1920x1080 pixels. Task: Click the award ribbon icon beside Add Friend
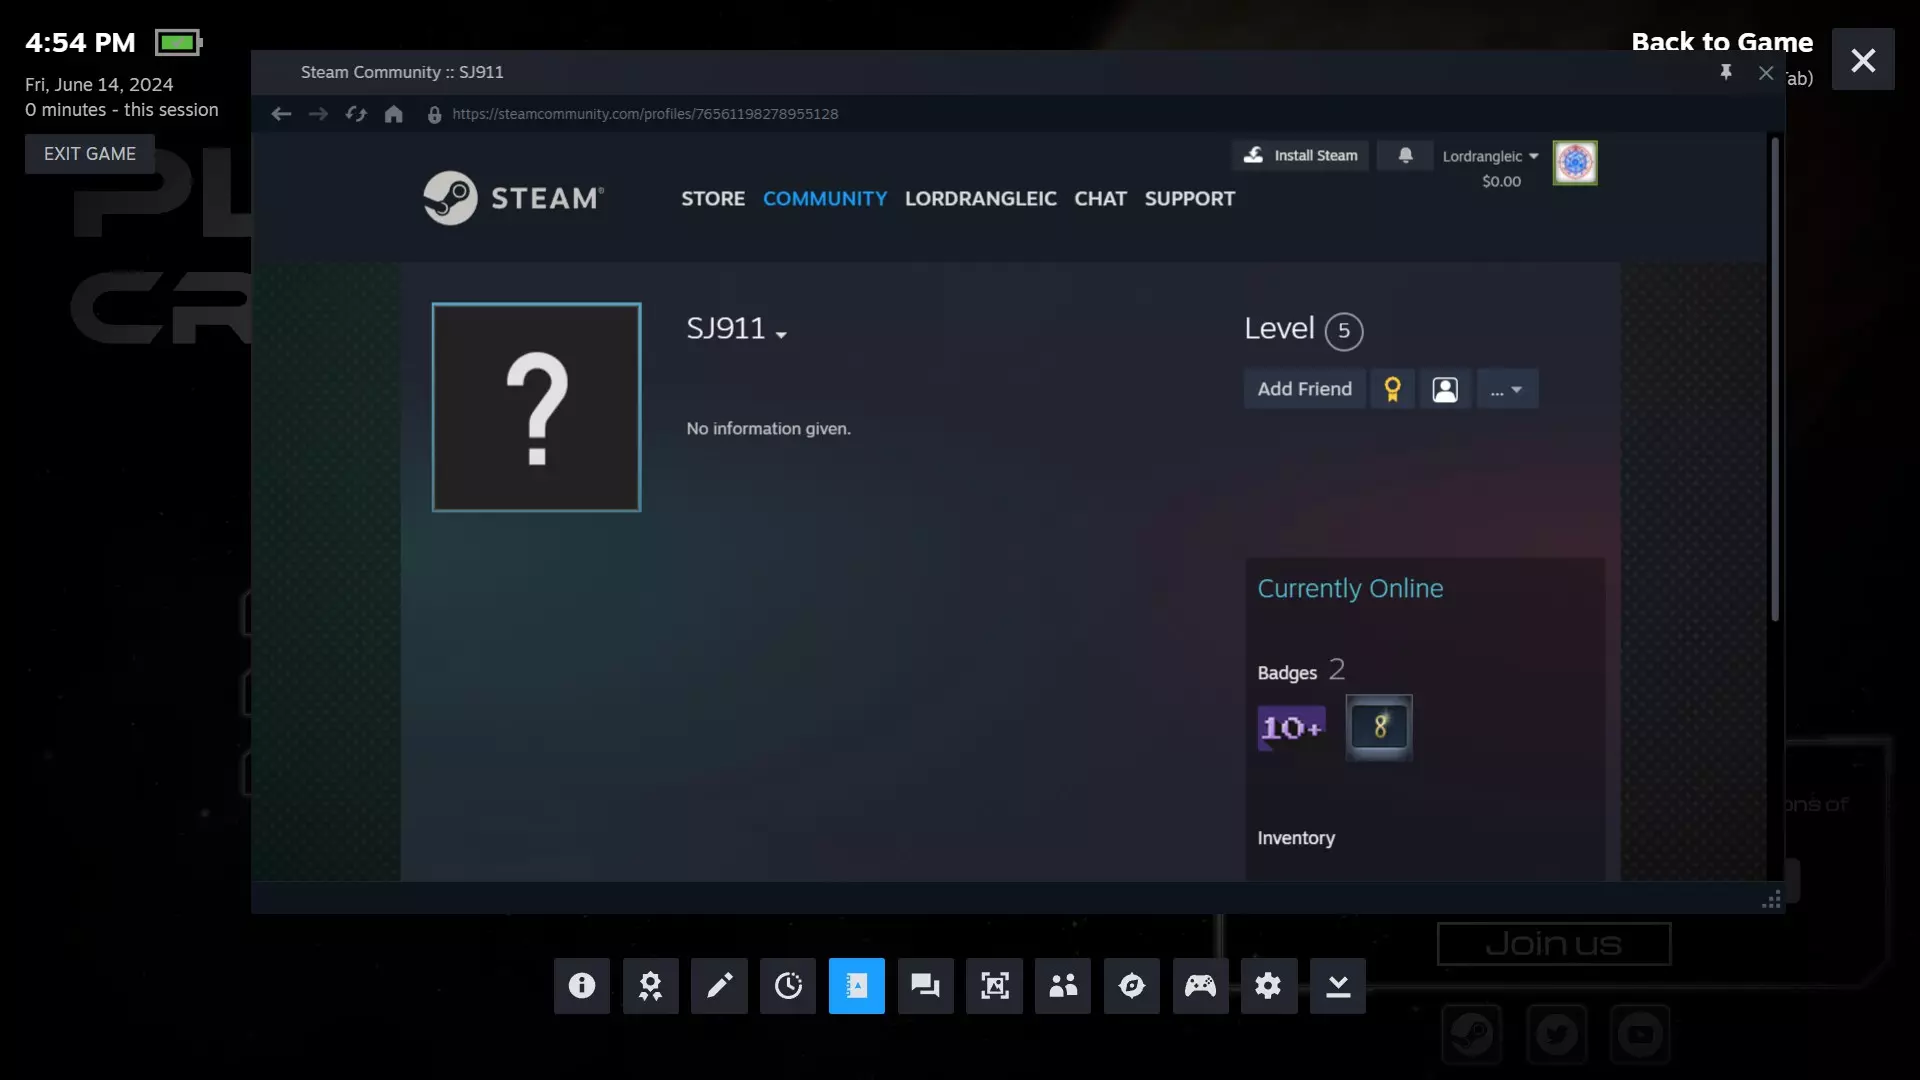(1392, 389)
